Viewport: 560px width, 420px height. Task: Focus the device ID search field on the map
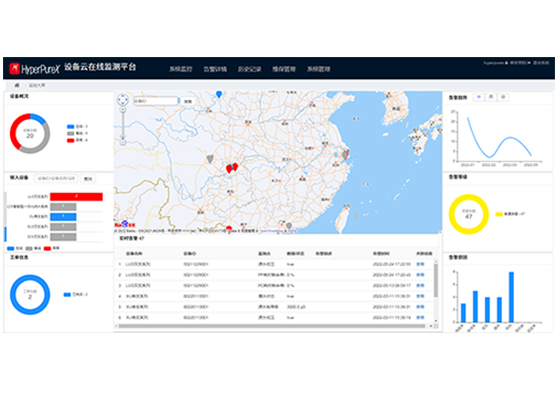point(155,101)
